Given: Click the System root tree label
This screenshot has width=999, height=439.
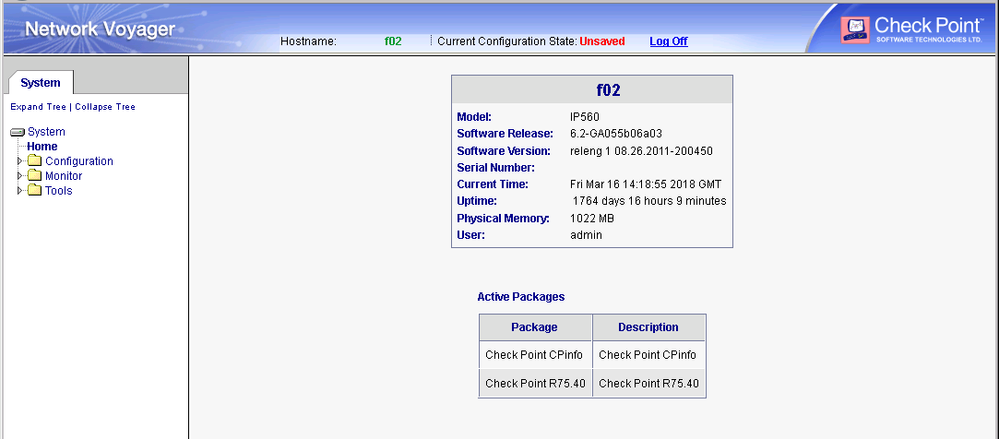Looking at the screenshot, I should (46, 132).
